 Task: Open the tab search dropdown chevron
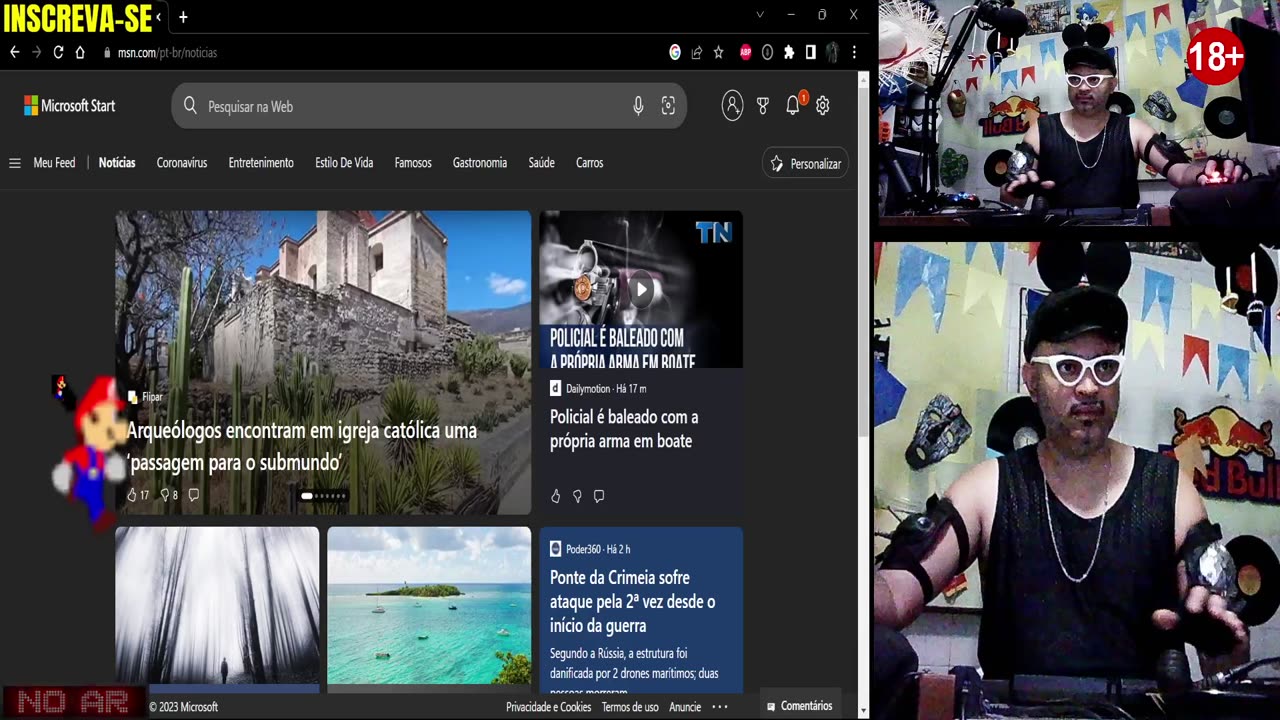tap(760, 15)
